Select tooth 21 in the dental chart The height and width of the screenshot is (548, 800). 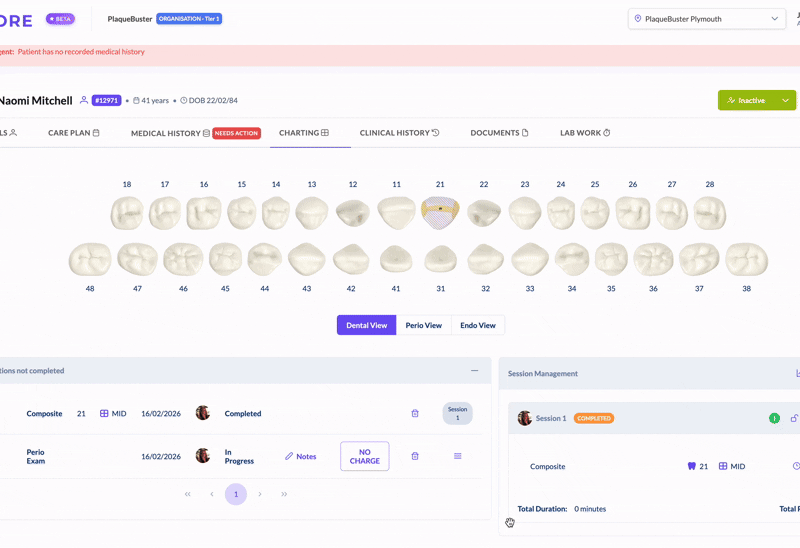[440, 211]
